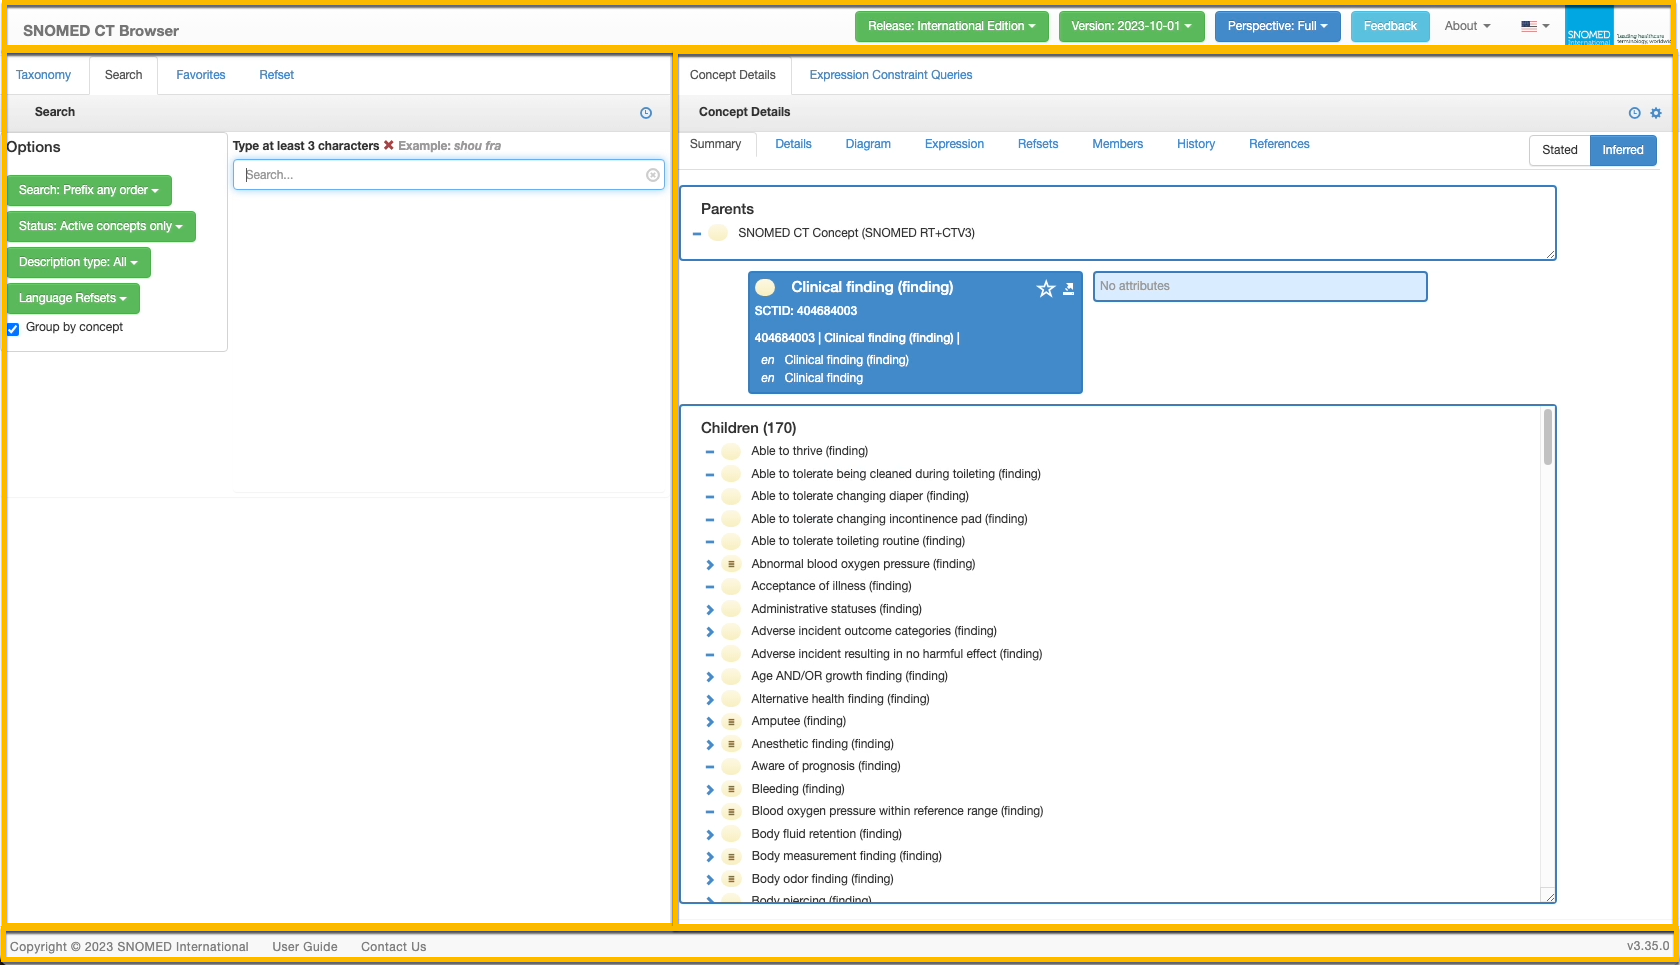Click the drag concept icon beside star
The height and width of the screenshot is (965, 1680).
(x=1068, y=289)
